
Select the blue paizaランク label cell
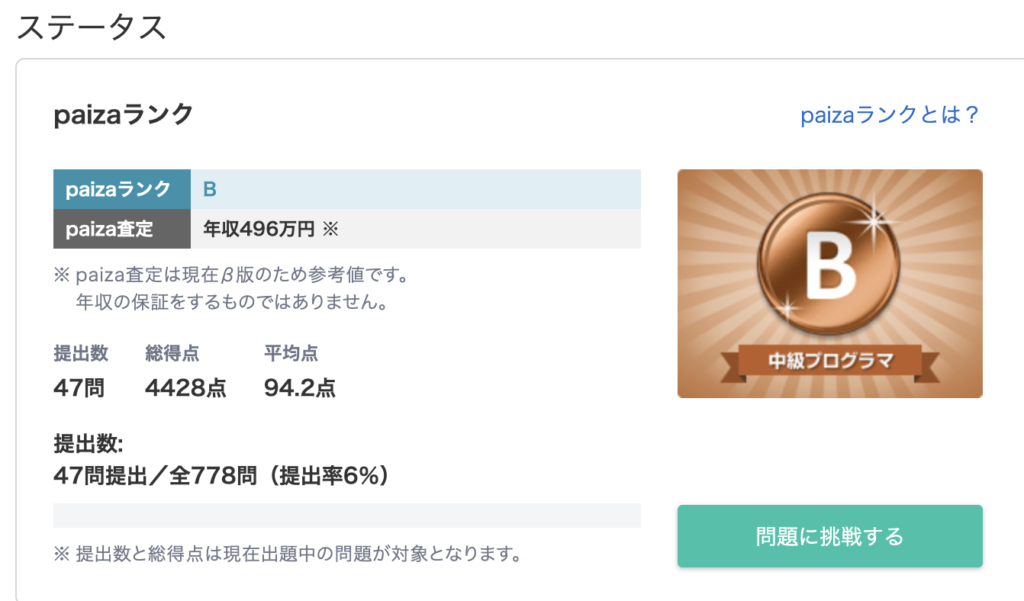[121, 189]
